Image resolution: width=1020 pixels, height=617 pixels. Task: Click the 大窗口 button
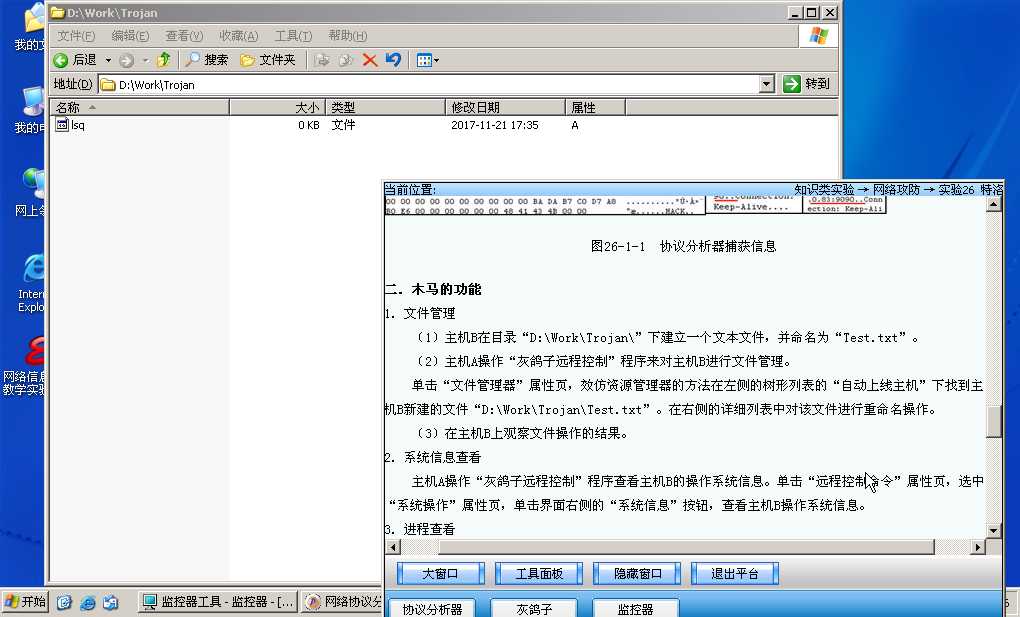pyautogui.click(x=440, y=574)
